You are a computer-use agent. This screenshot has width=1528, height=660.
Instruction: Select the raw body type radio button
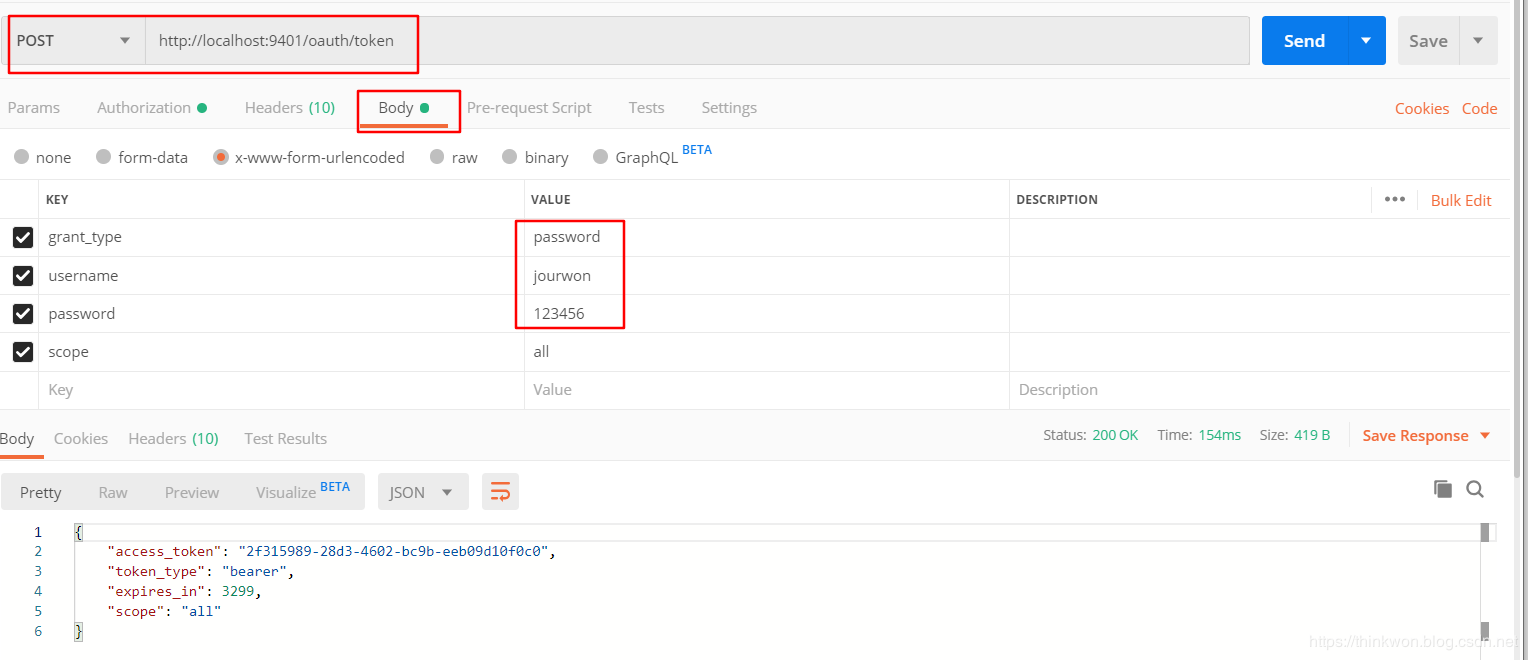(x=437, y=157)
